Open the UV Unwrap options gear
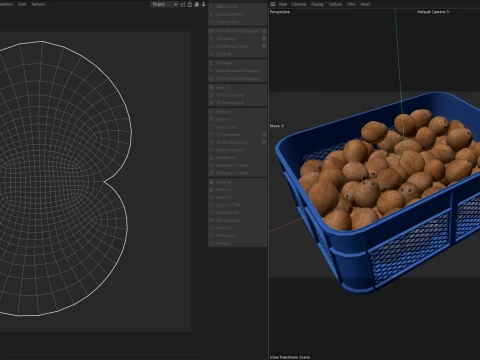The width and height of the screenshot is (480, 360). click(264, 39)
